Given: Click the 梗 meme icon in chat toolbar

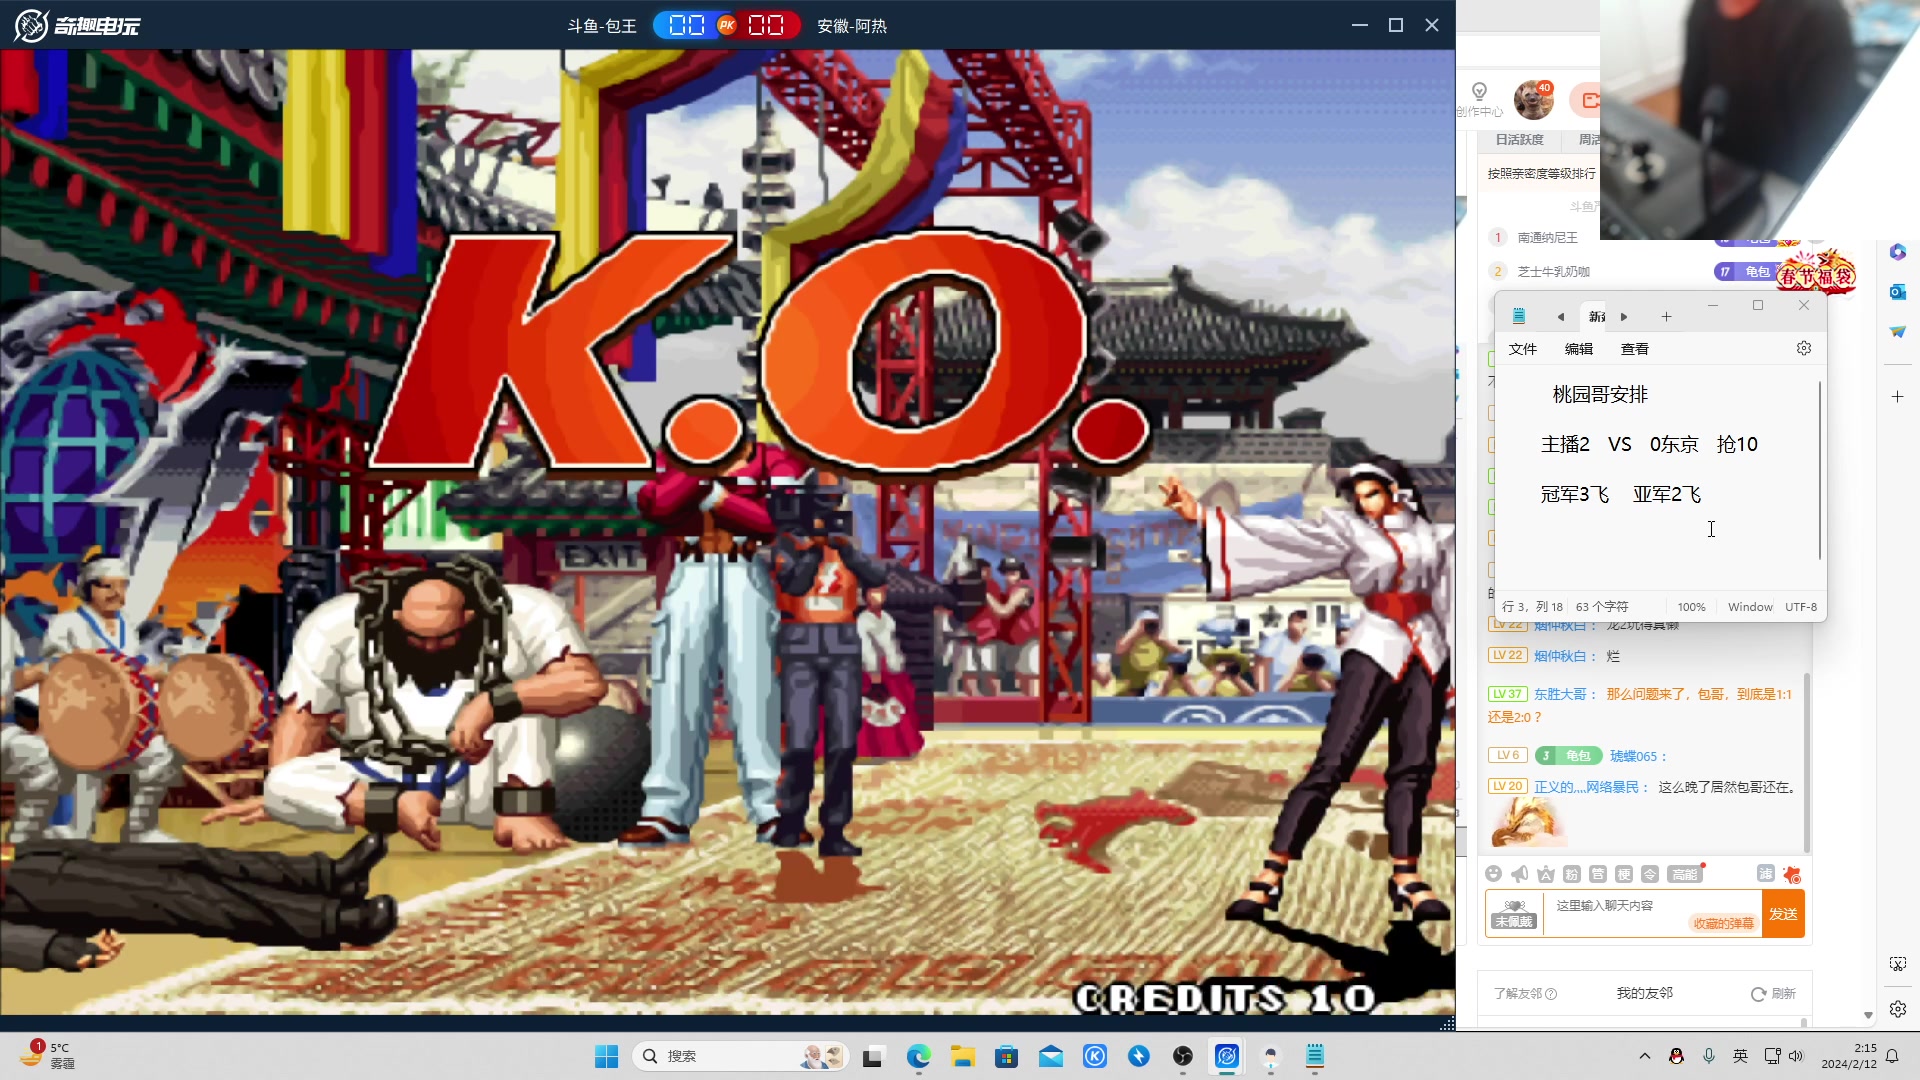Looking at the screenshot, I should click(x=1623, y=874).
